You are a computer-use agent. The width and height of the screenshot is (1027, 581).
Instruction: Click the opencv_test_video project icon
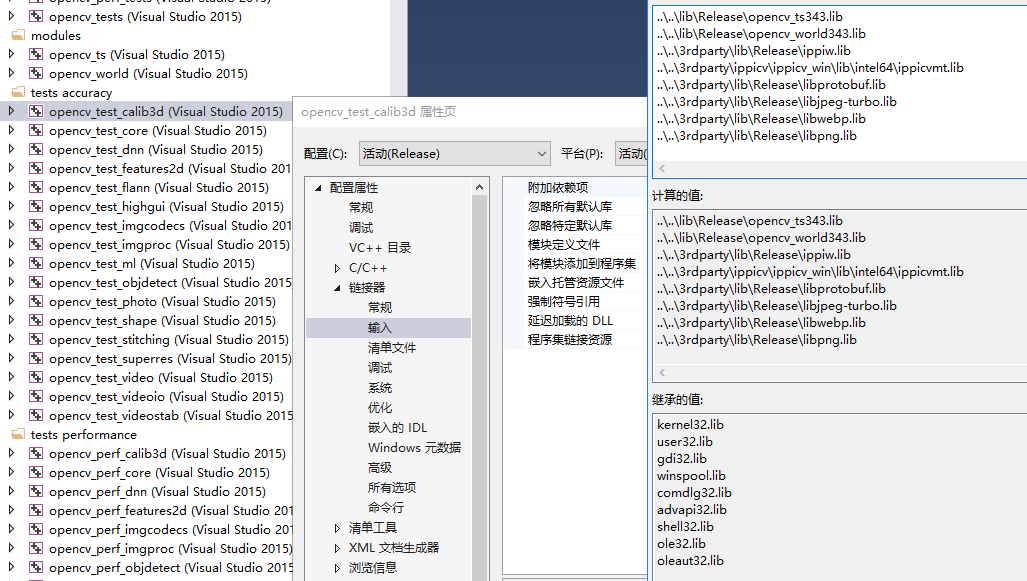click(x=36, y=377)
